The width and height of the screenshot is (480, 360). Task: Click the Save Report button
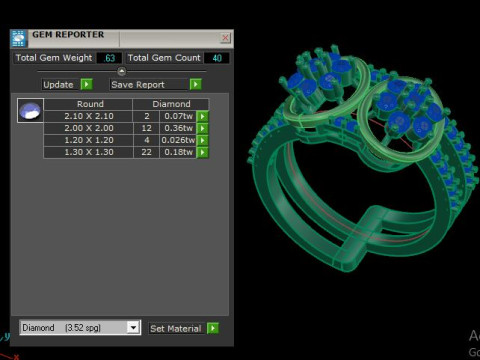point(148,85)
